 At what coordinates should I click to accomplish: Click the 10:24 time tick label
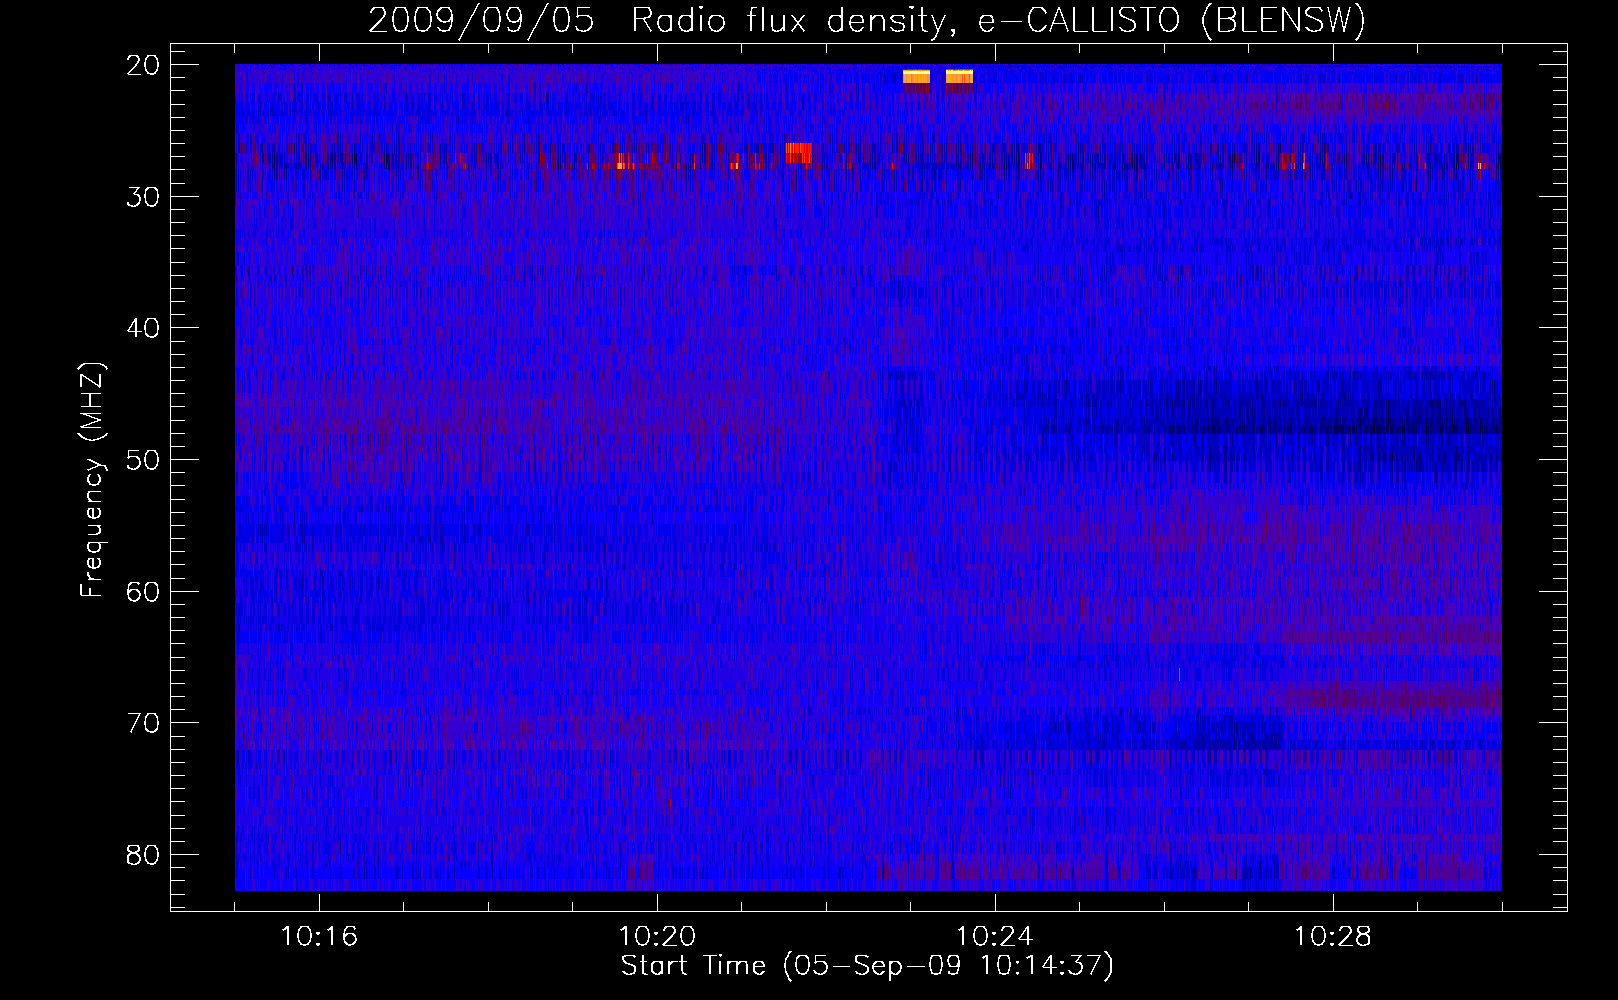click(995, 937)
